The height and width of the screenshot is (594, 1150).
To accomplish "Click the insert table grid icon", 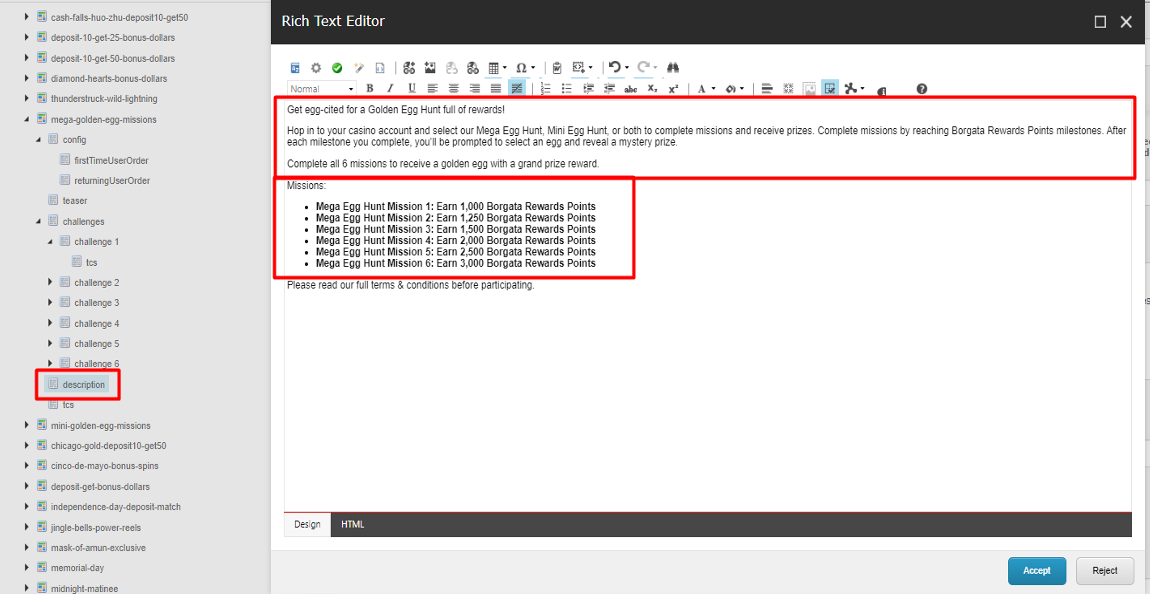I will (494, 68).
